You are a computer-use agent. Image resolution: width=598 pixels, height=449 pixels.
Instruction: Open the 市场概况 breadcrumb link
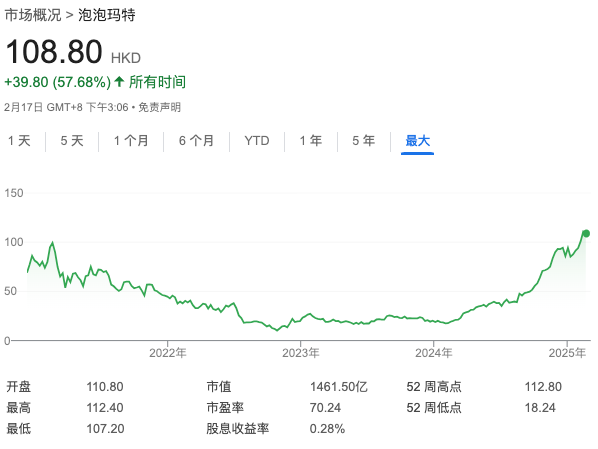coord(33,15)
